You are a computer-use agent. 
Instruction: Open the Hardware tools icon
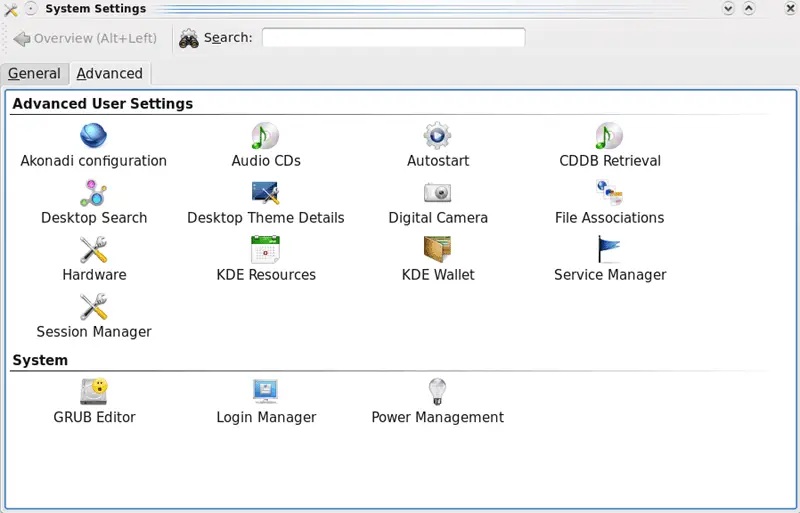pos(93,250)
